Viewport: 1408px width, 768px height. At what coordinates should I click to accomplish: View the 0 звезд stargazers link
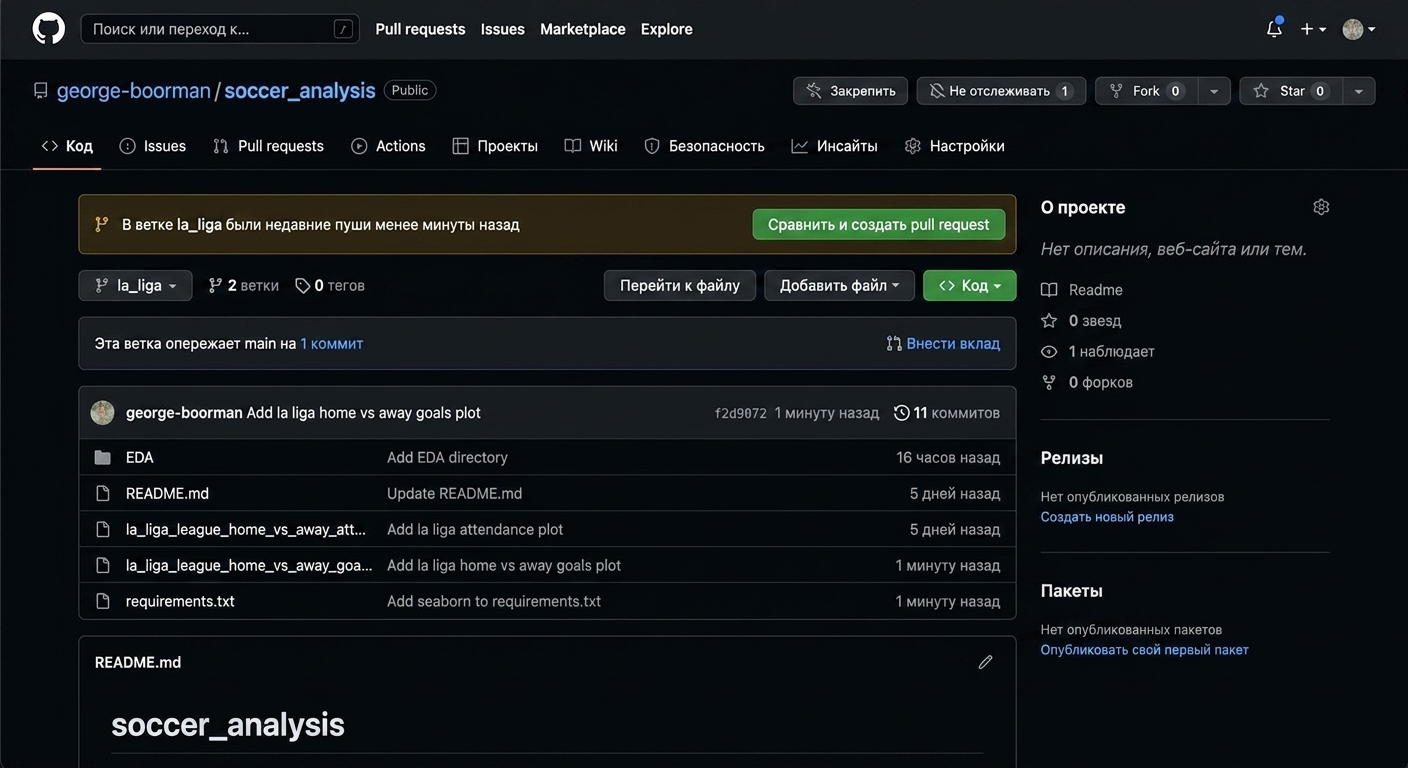(x=1081, y=321)
